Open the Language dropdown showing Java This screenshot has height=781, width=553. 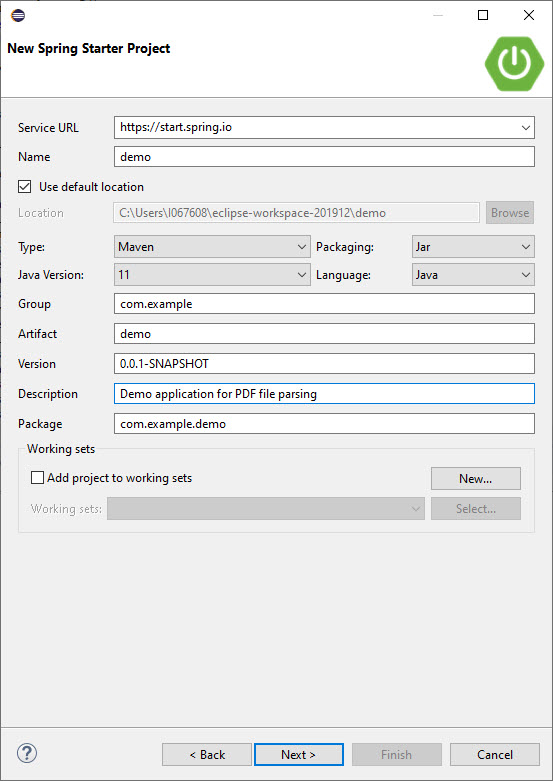(x=473, y=274)
